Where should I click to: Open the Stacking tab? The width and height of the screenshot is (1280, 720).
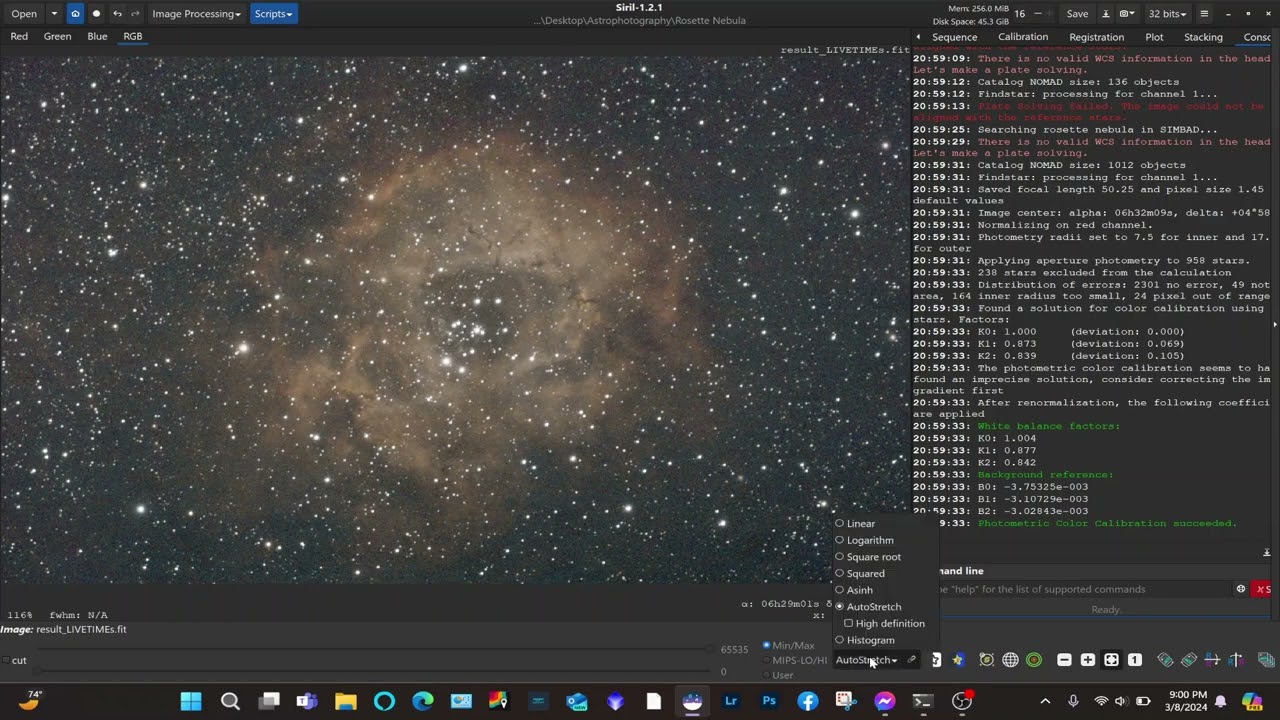tap(1203, 37)
